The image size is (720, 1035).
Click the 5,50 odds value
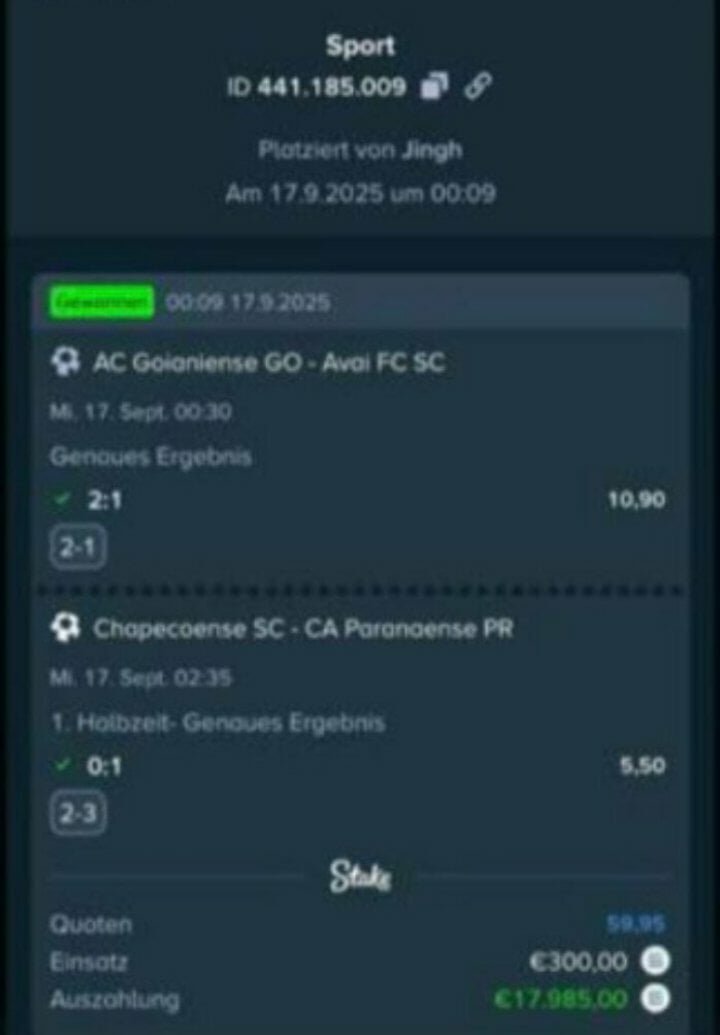pos(642,766)
